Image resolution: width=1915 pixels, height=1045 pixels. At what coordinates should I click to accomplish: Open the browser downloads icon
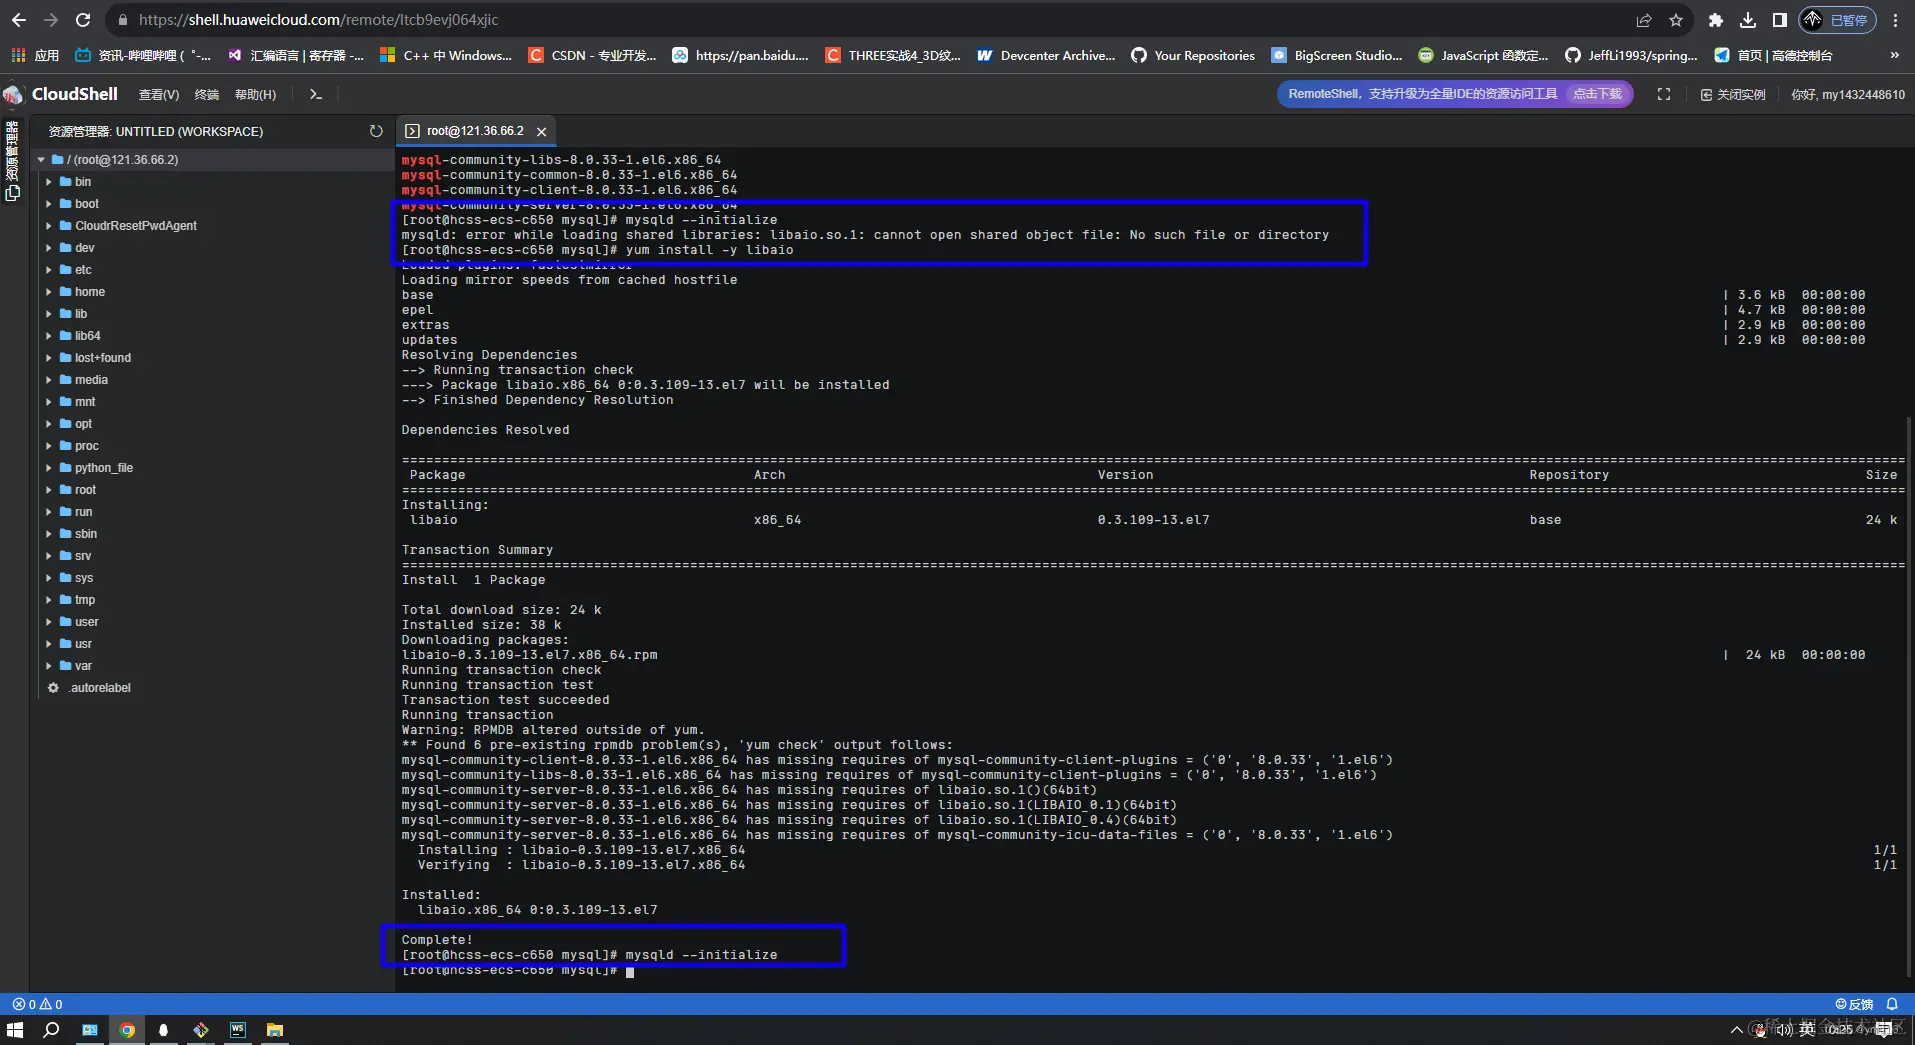click(1748, 20)
